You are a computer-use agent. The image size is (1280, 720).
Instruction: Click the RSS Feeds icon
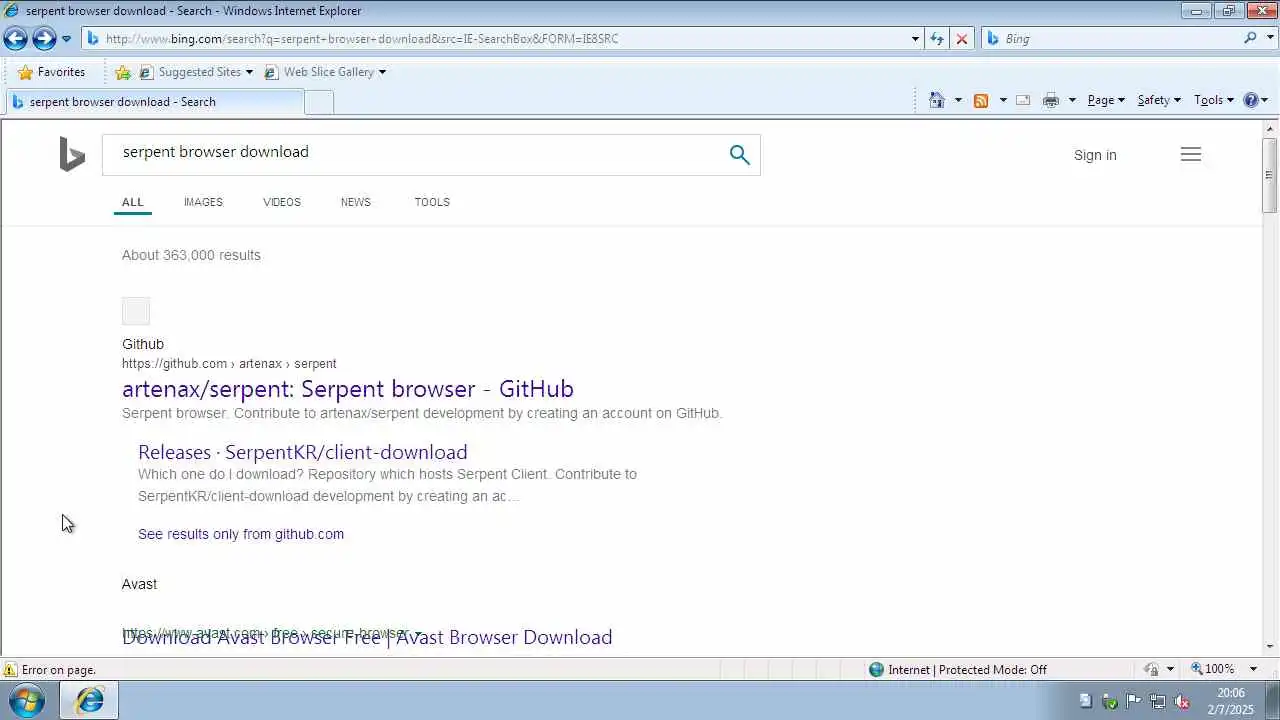click(x=981, y=100)
